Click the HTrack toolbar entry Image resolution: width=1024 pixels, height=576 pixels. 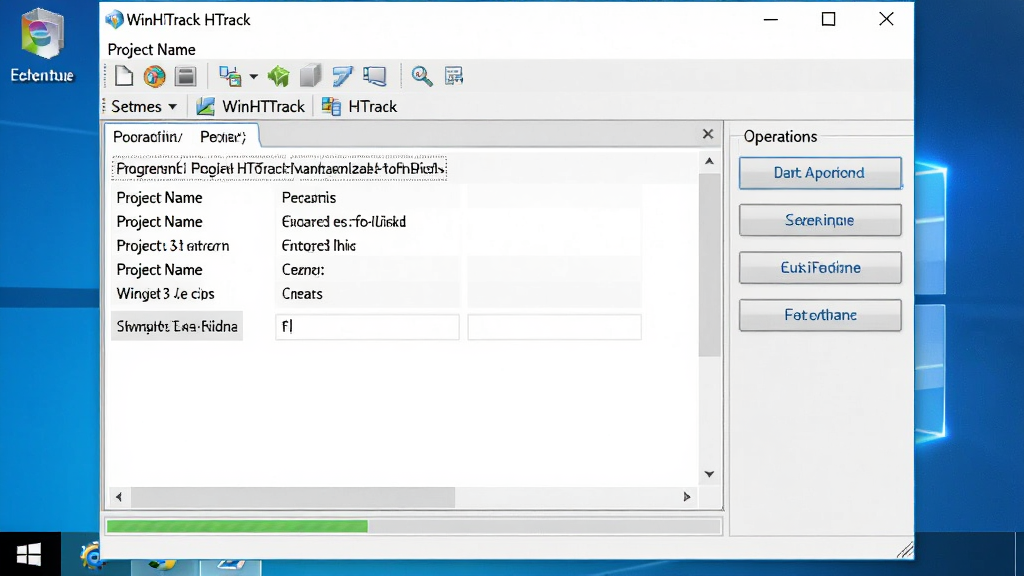tap(359, 106)
